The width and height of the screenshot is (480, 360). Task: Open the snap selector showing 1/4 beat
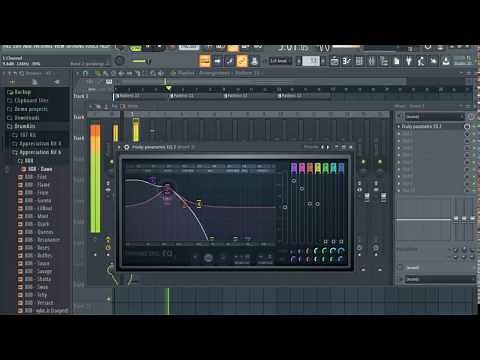(x=279, y=61)
